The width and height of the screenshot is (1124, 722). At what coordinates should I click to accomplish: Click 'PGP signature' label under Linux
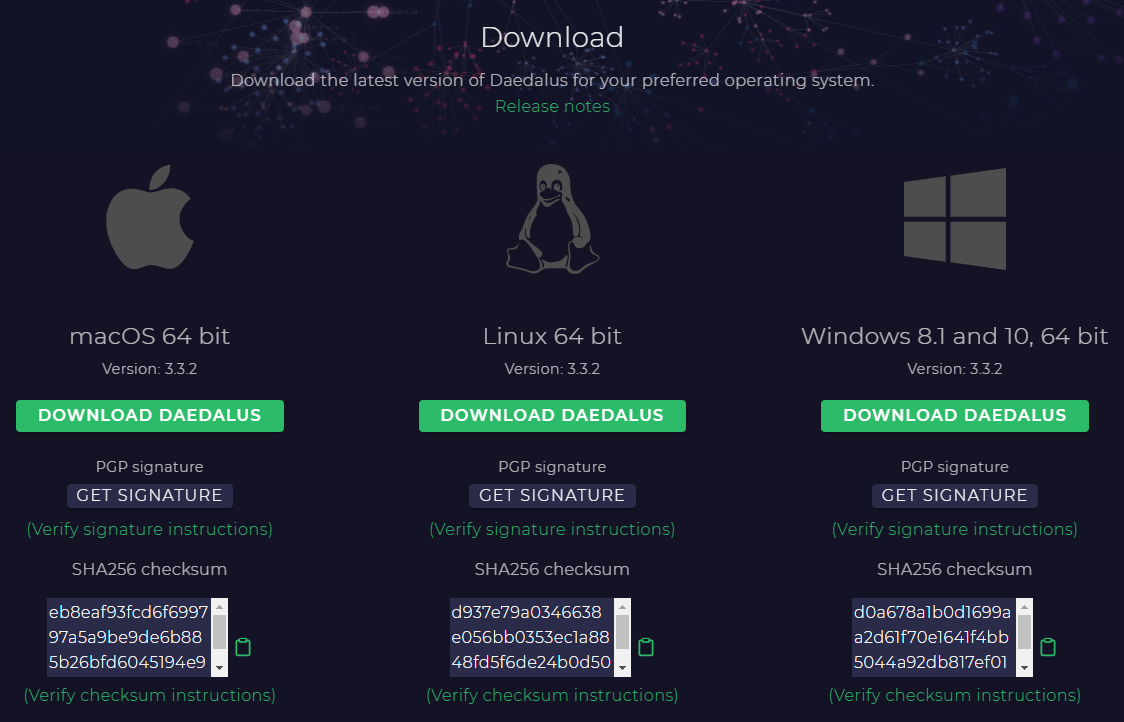click(x=552, y=467)
